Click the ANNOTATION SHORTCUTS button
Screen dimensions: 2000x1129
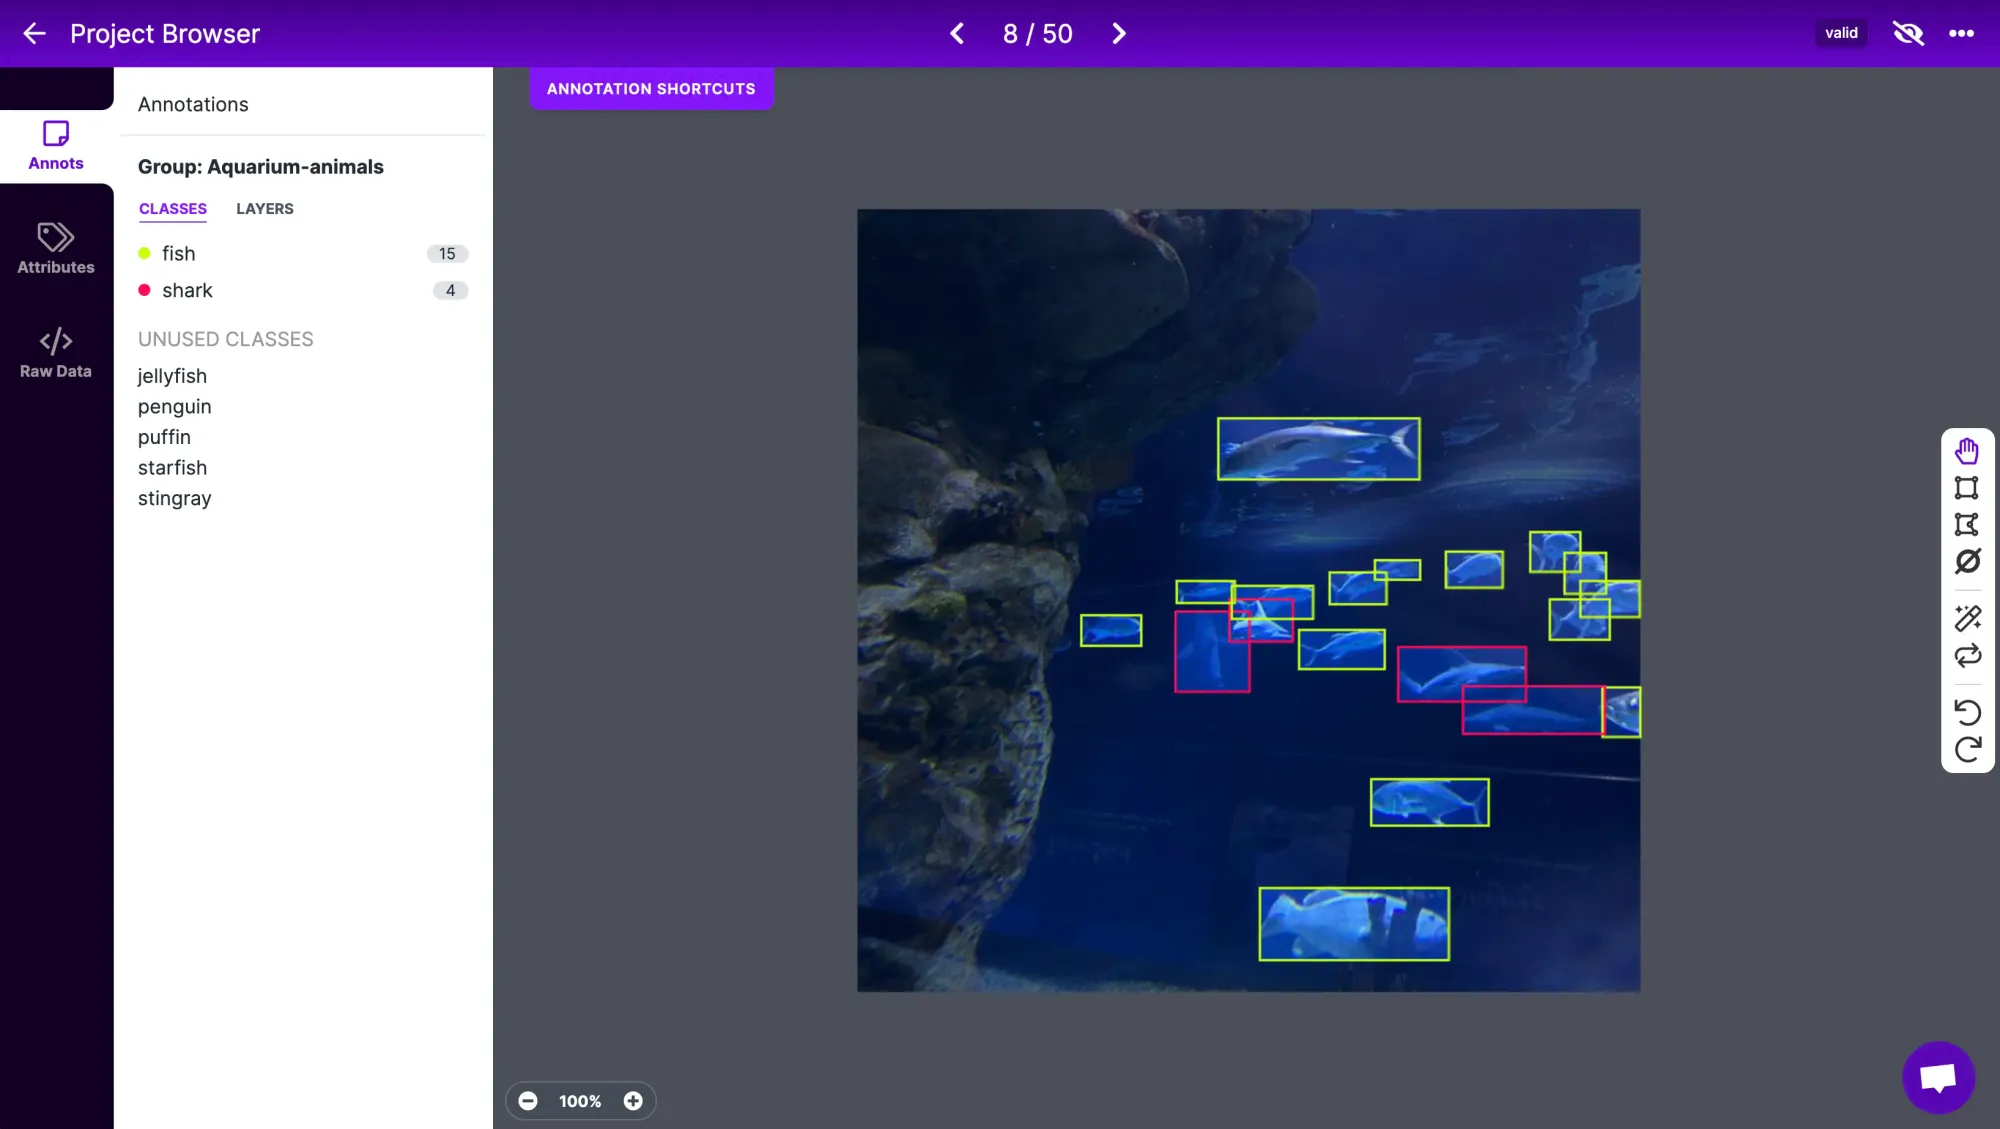[x=651, y=89]
